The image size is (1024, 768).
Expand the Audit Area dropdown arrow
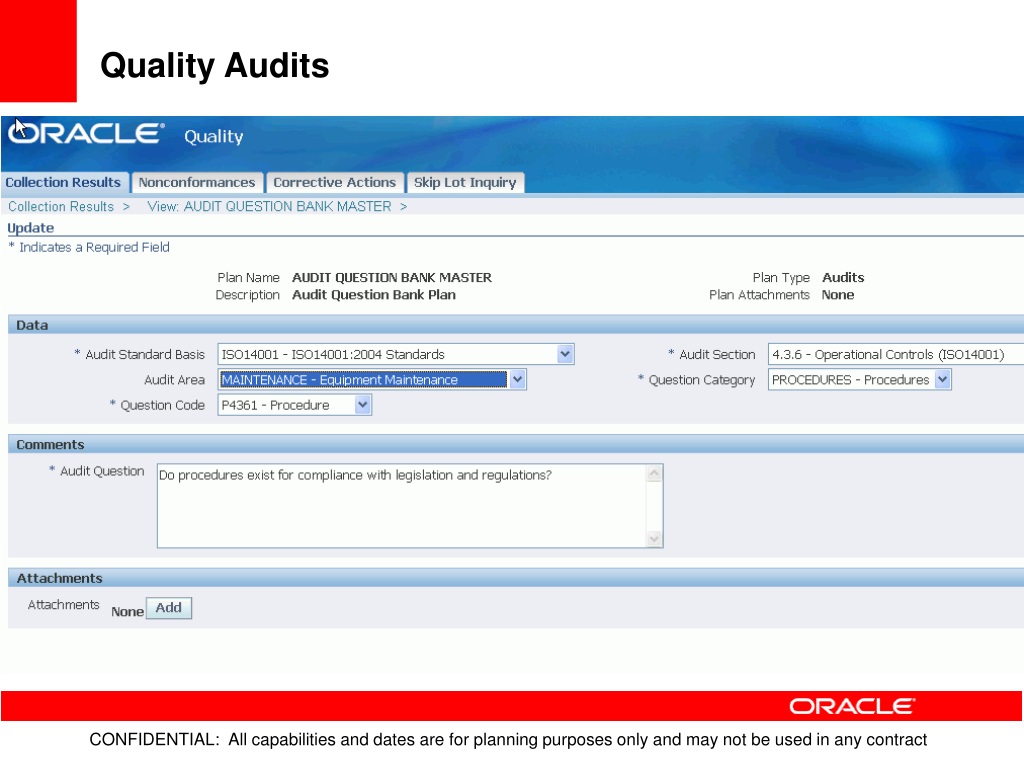pos(517,379)
